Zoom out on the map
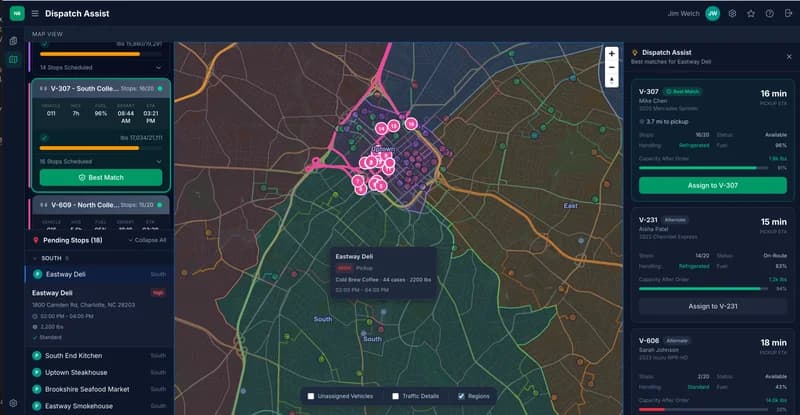800x415 pixels. tap(611, 67)
